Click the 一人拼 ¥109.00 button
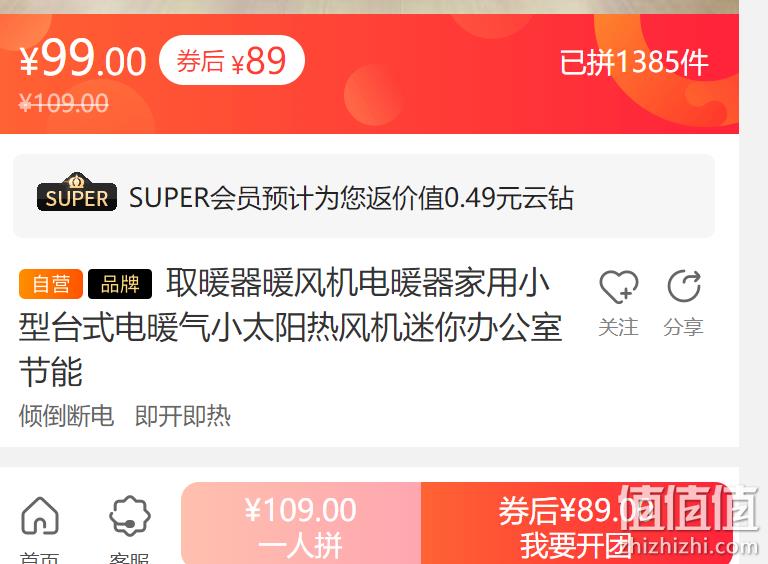 click(301, 524)
